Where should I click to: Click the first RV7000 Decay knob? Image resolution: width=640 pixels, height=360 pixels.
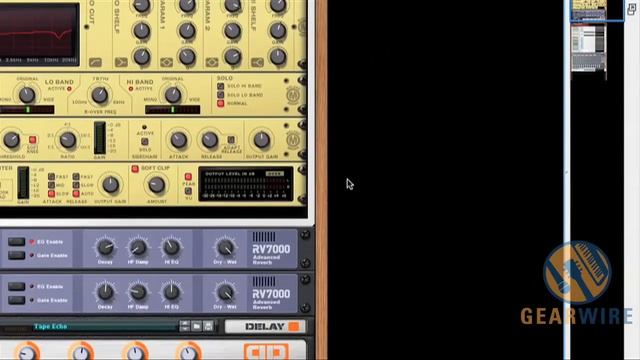click(x=105, y=247)
